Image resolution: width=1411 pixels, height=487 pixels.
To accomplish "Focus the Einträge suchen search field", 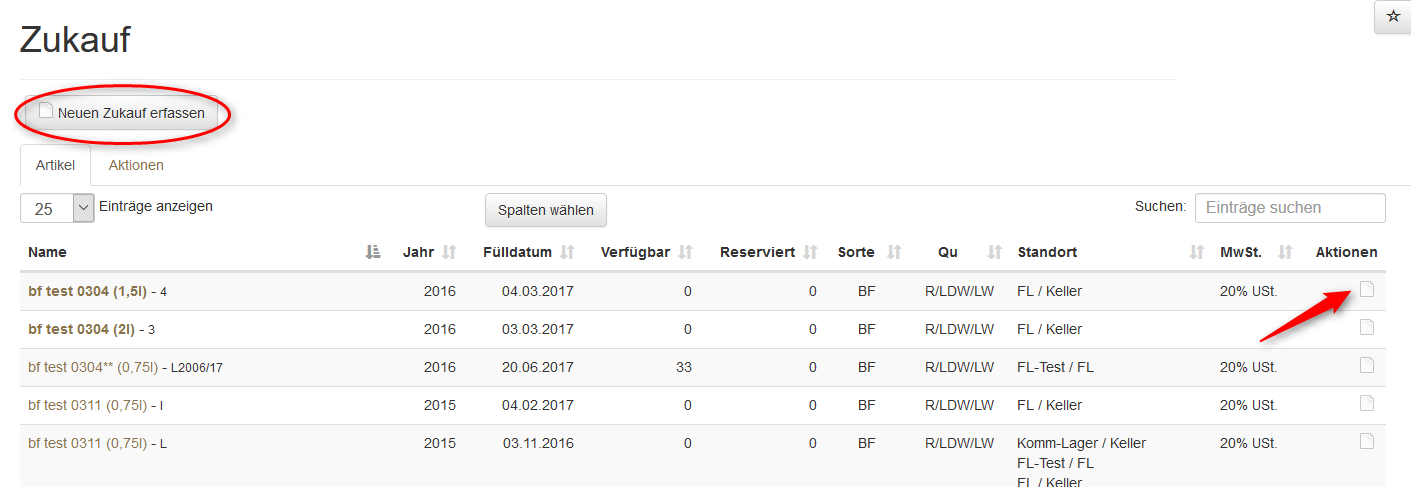I will pos(1290,208).
